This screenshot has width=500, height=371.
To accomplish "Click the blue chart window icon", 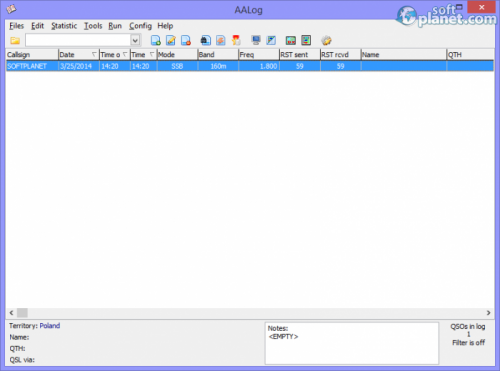I will (271, 40).
